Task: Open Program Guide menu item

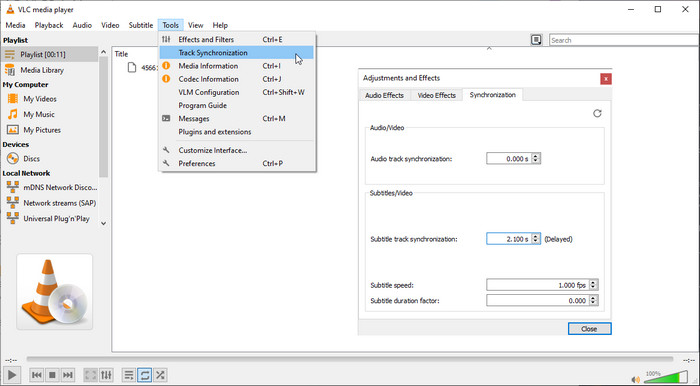Action: [237, 105]
